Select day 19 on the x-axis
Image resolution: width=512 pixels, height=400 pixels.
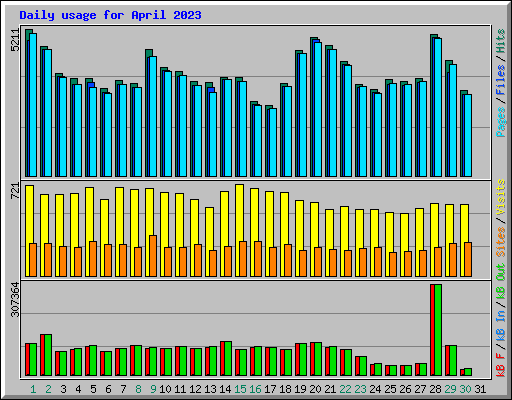[x=300, y=389]
